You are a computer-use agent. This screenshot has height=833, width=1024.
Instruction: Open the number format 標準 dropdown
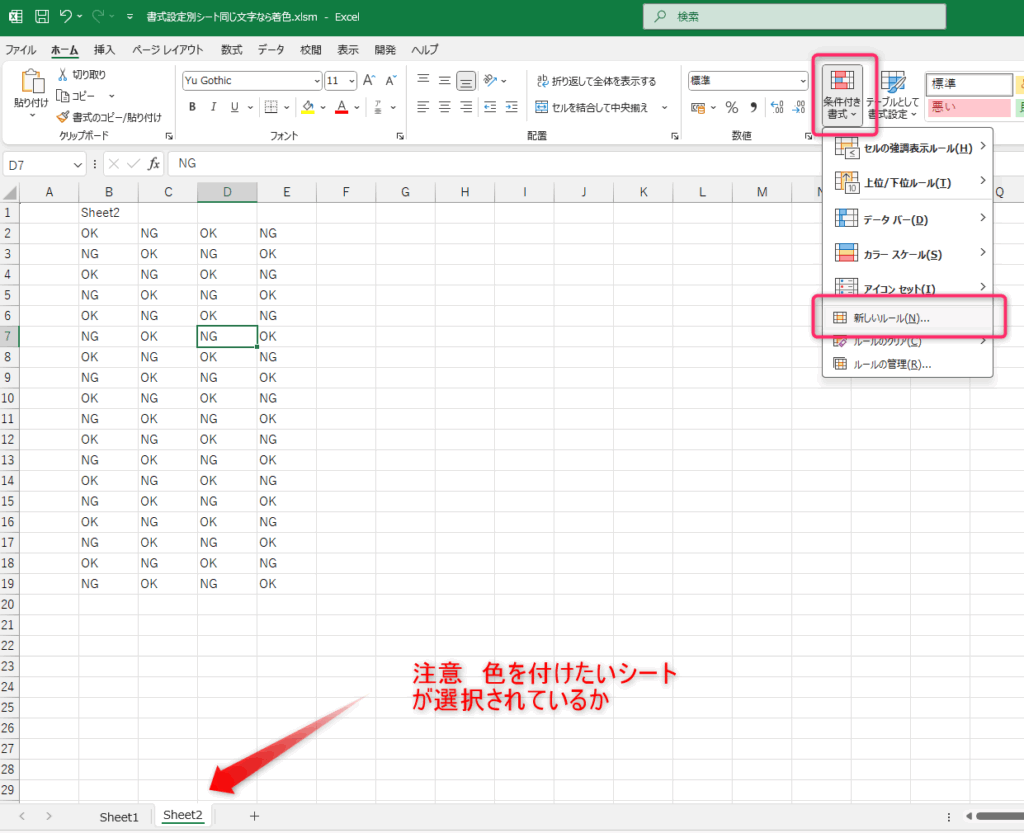[802, 81]
